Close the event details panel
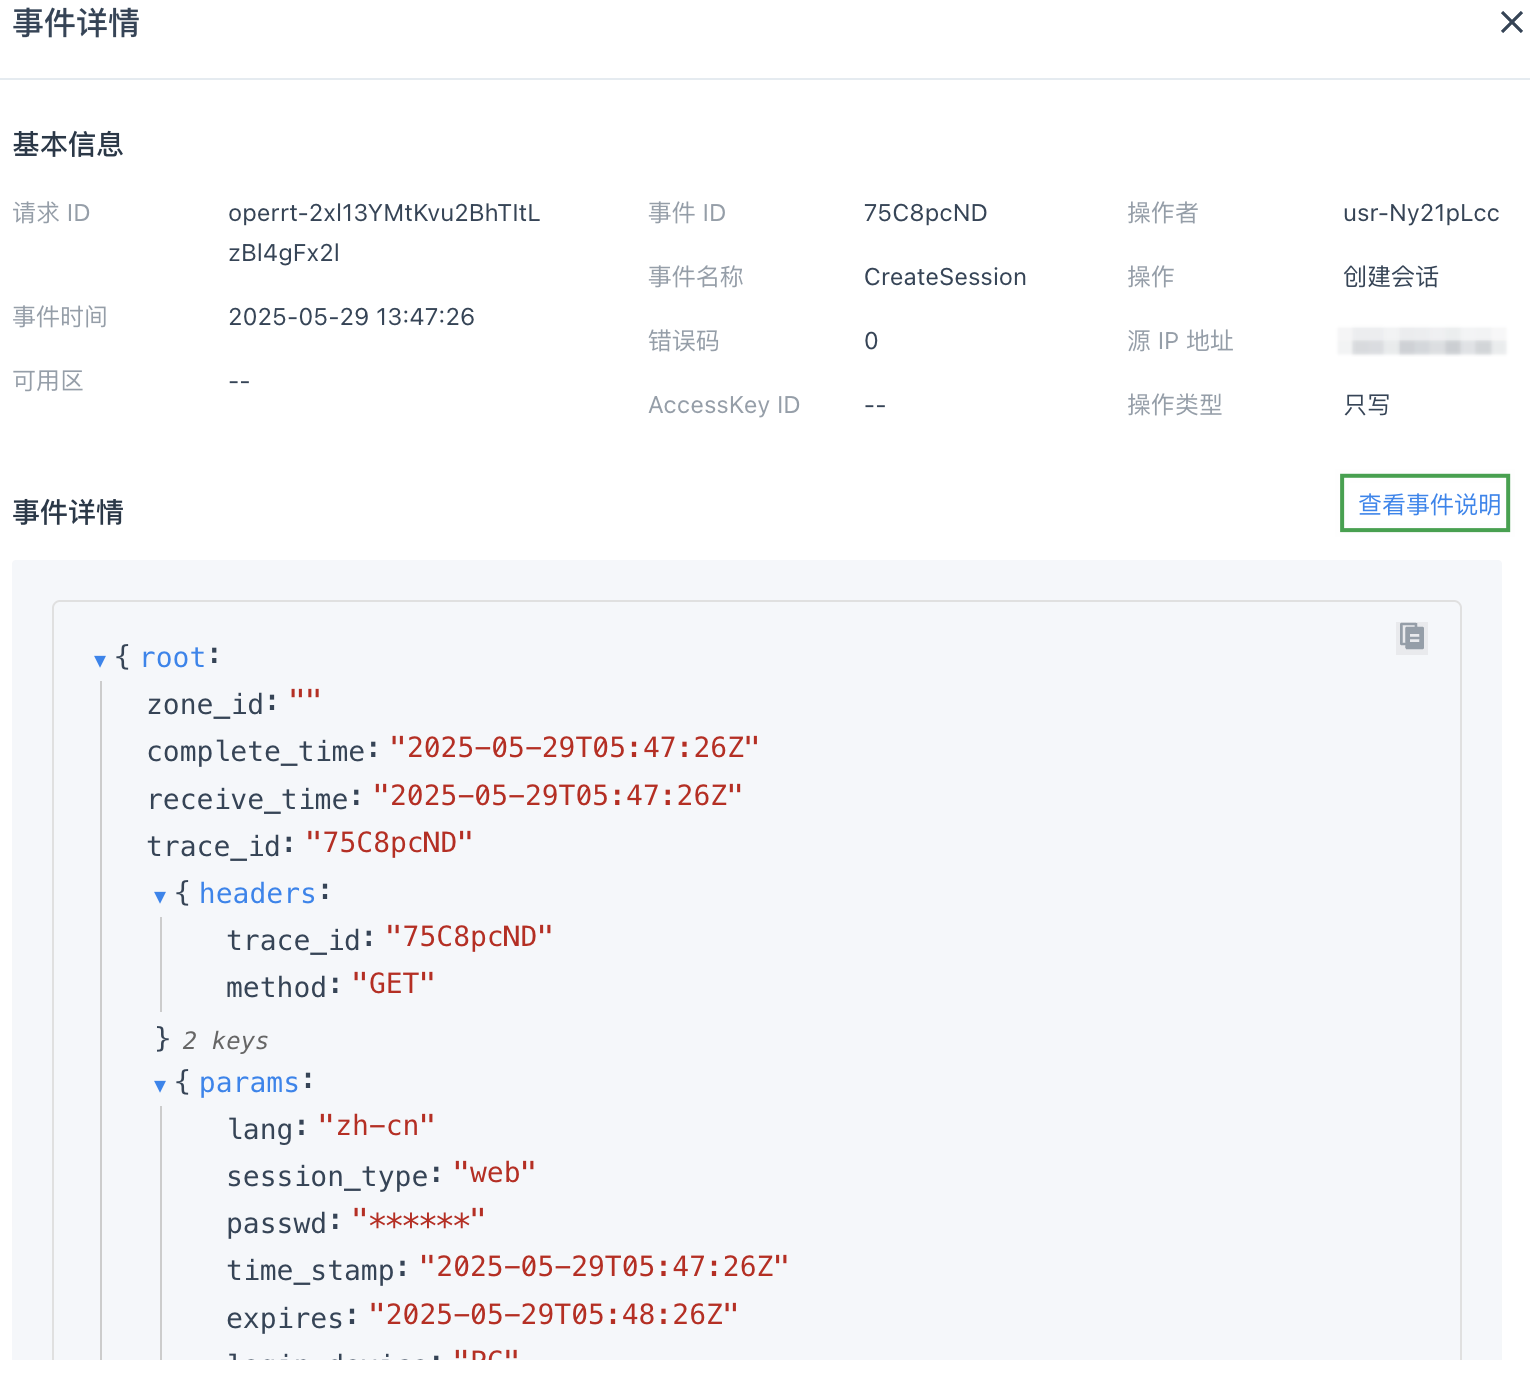The height and width of the screenshot is (1386, 1530). tap(1511, 22)
